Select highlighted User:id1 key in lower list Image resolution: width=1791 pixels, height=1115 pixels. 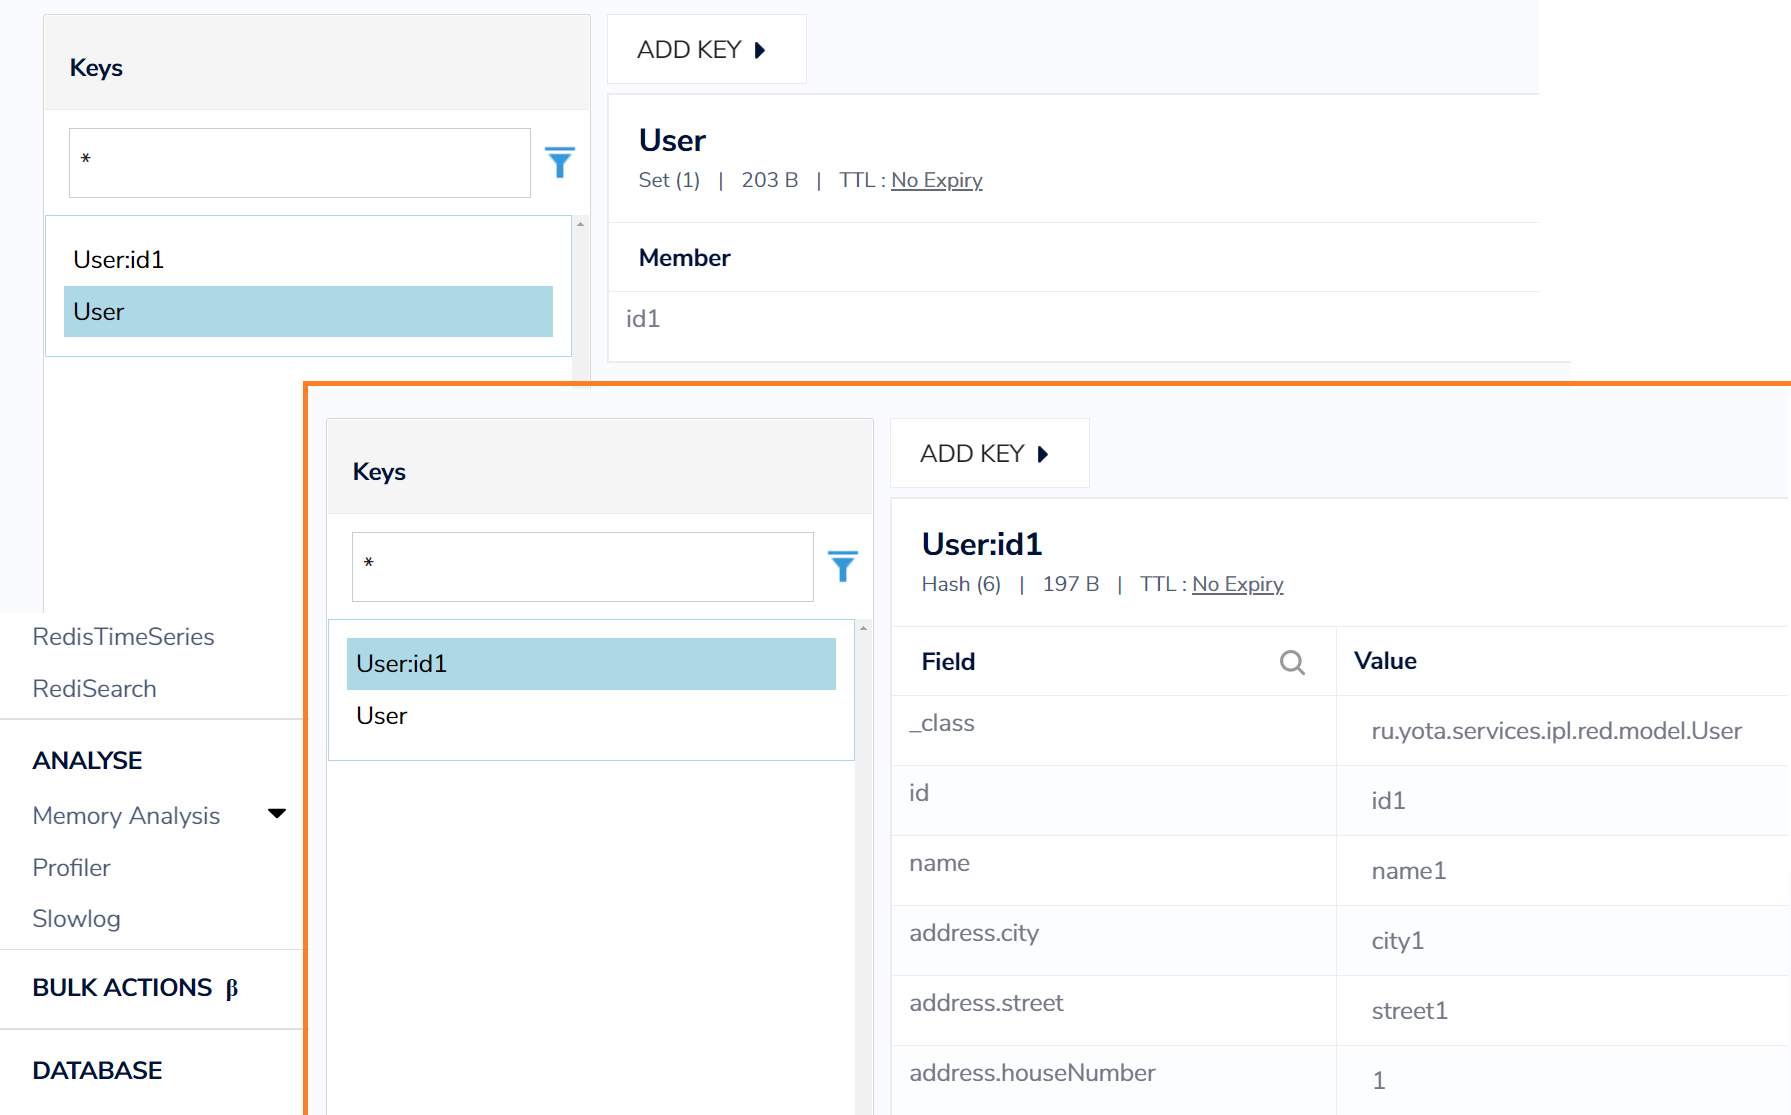coord(590,664)
